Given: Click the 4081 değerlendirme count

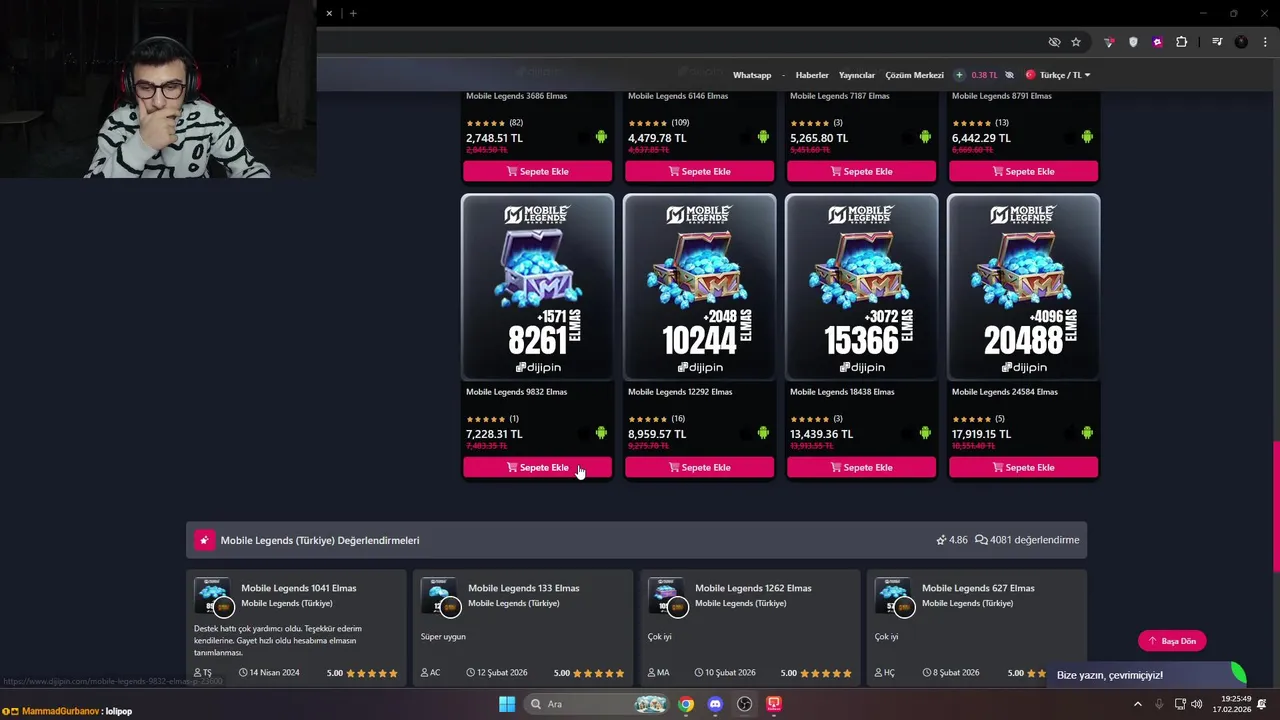Looking at the screenshot, I should pos(1027,540).
